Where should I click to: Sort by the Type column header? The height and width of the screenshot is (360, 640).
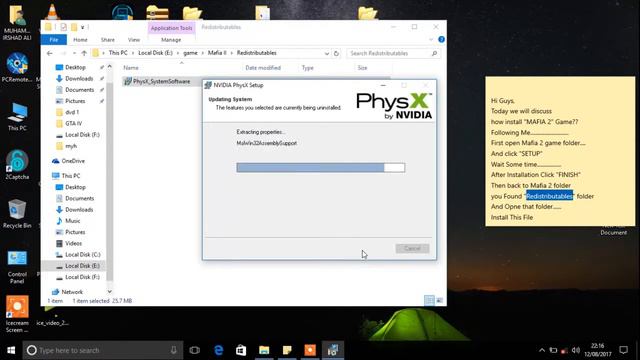click(x=307, y=68)
